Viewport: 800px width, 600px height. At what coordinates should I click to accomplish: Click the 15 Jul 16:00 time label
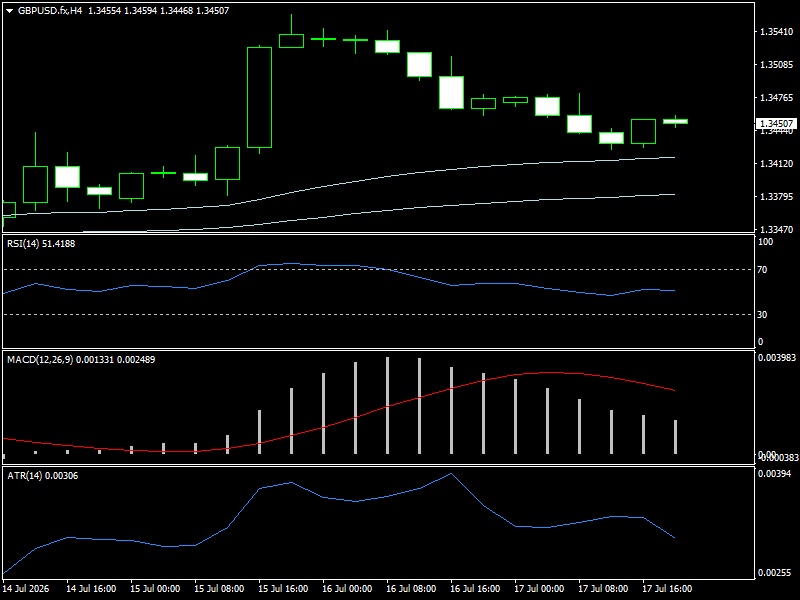pos(283,589)
